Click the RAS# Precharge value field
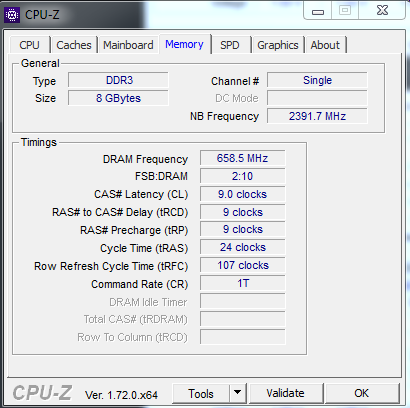Image resolution: width=410 pixels, height=408 pixels. click(x=243, y=230)
